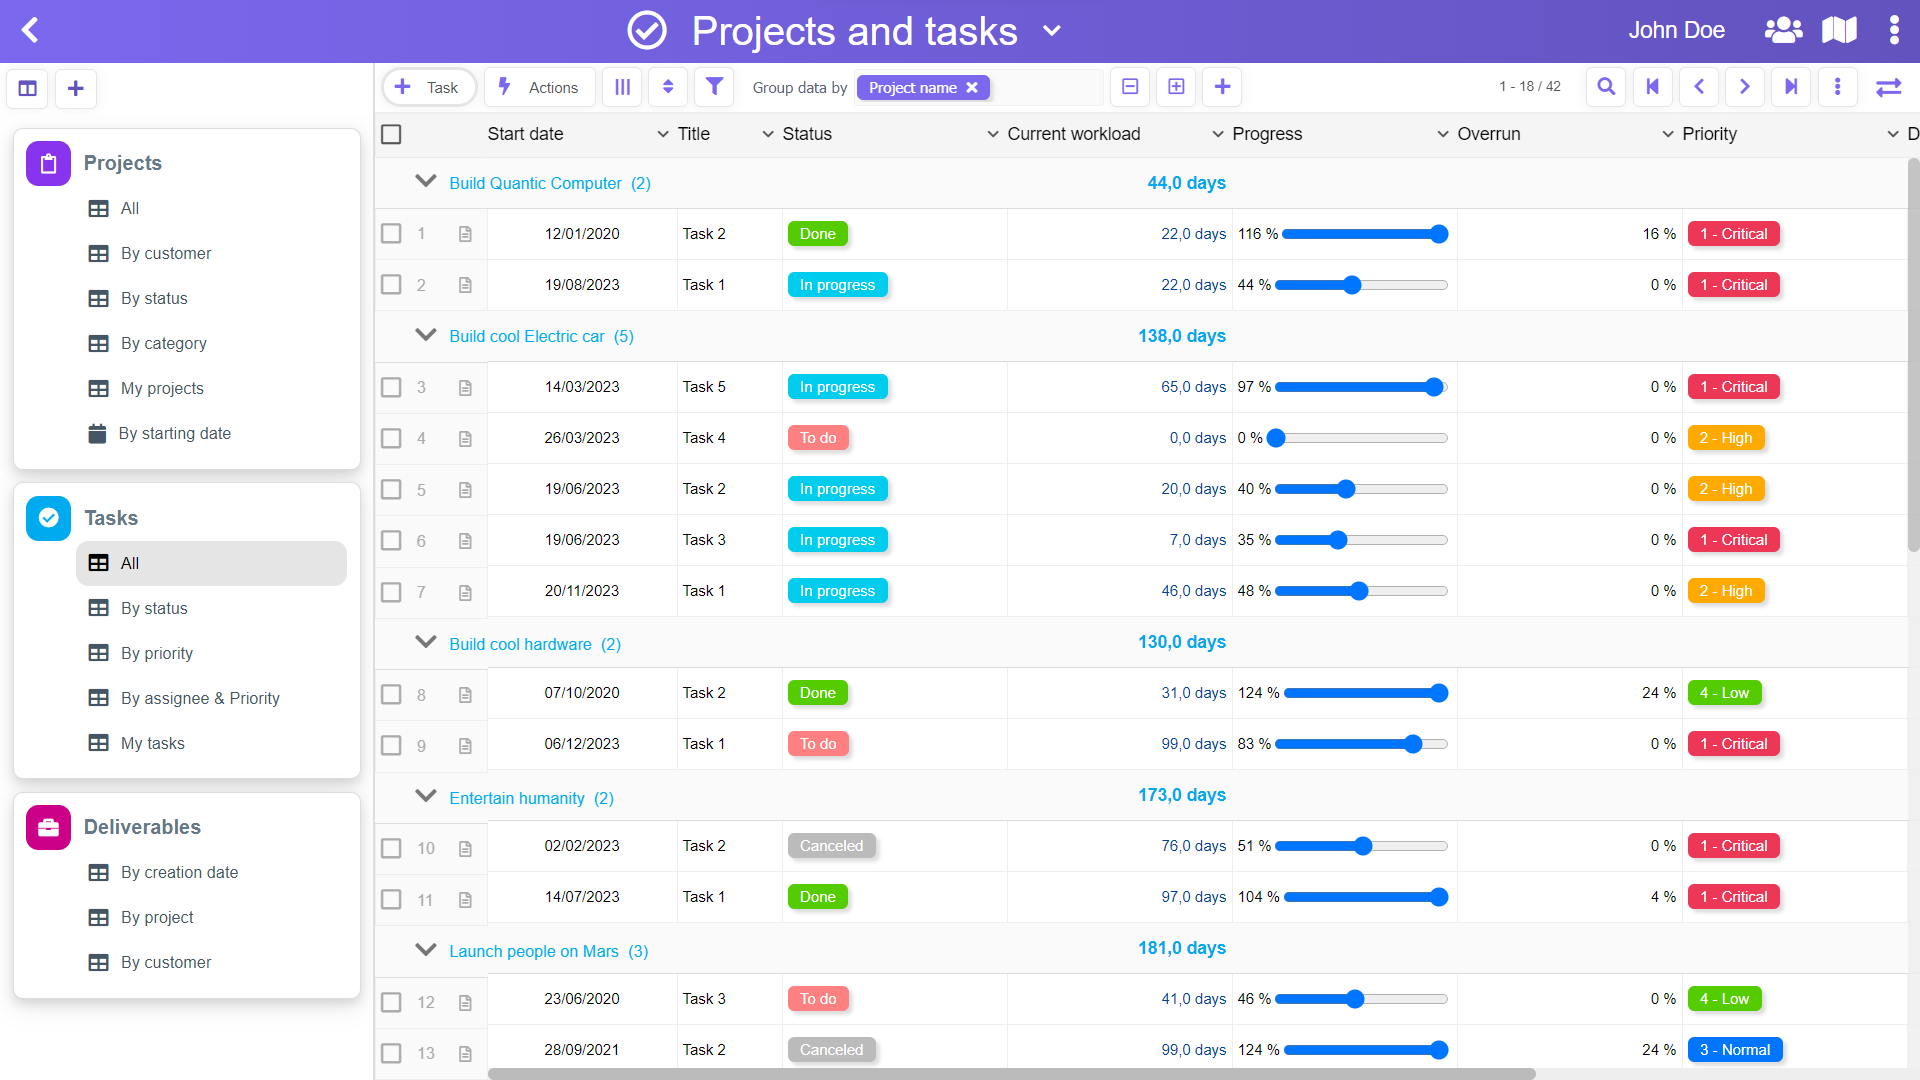Collapse the Build Quantic Computer group
Viewport: 1920px width, 1080px height.
(426, 182)
